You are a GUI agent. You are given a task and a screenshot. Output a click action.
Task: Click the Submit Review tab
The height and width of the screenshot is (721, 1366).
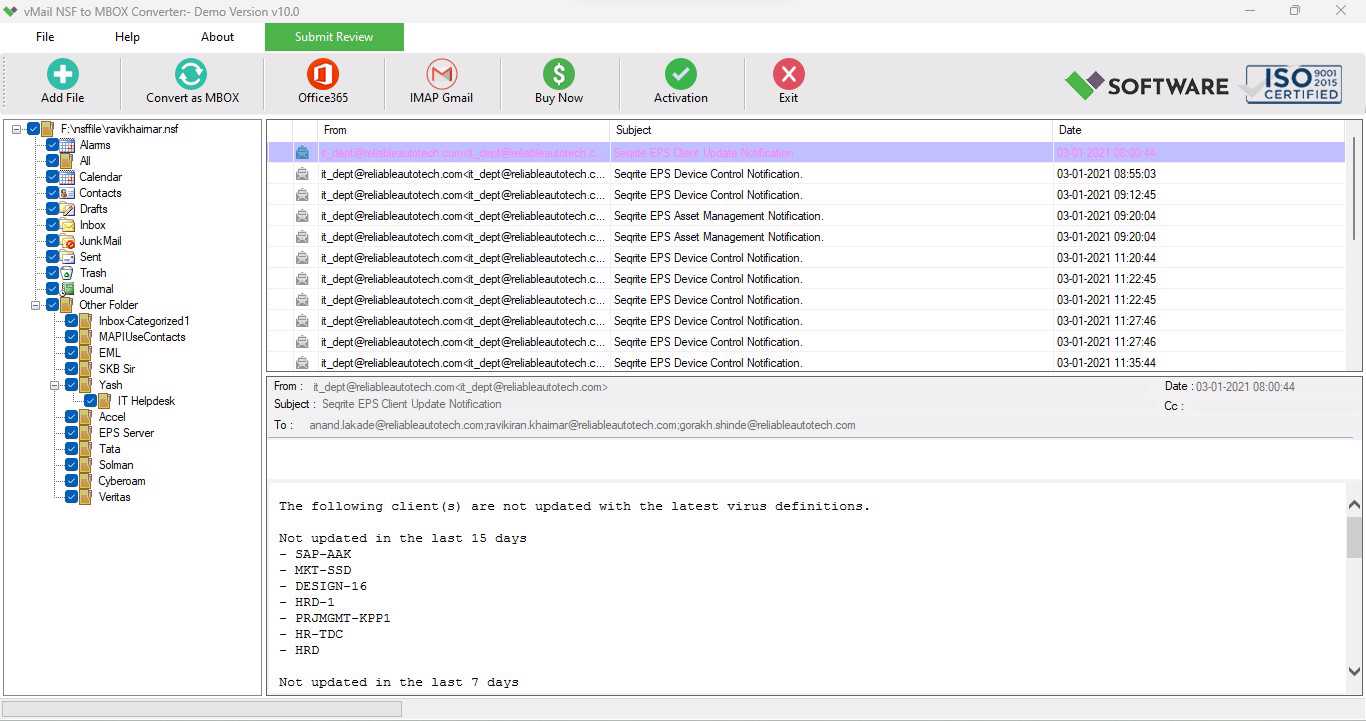(x=334, y=37)
